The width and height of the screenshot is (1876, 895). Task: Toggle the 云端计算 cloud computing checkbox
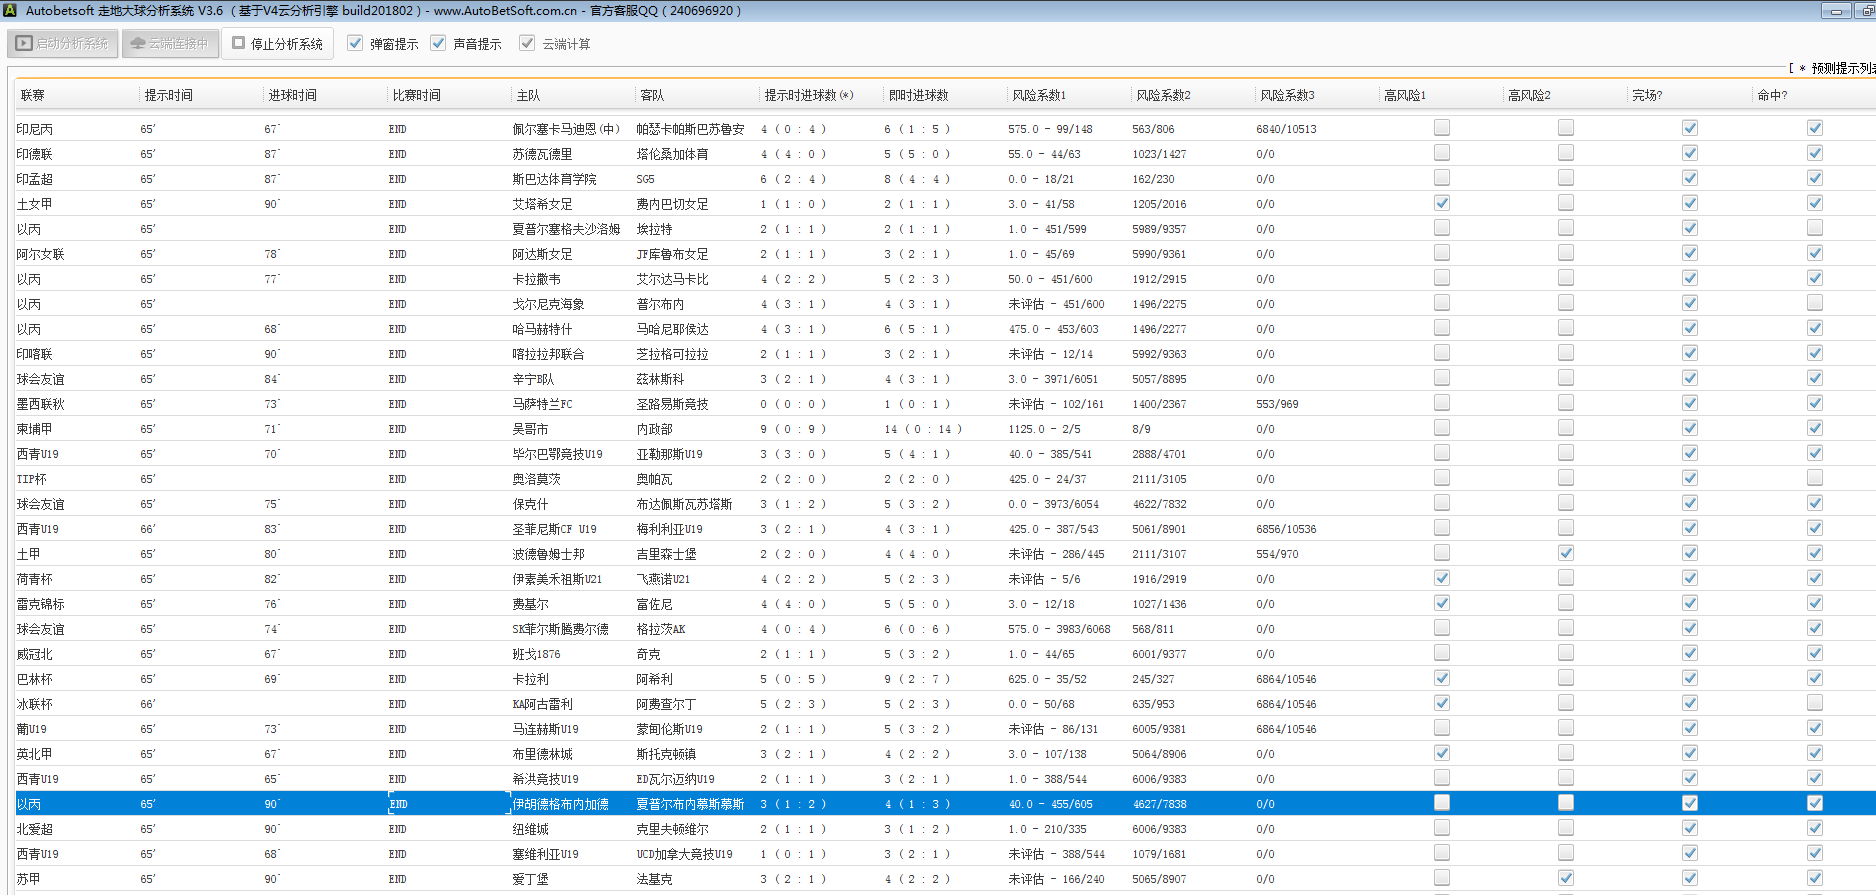527,44
